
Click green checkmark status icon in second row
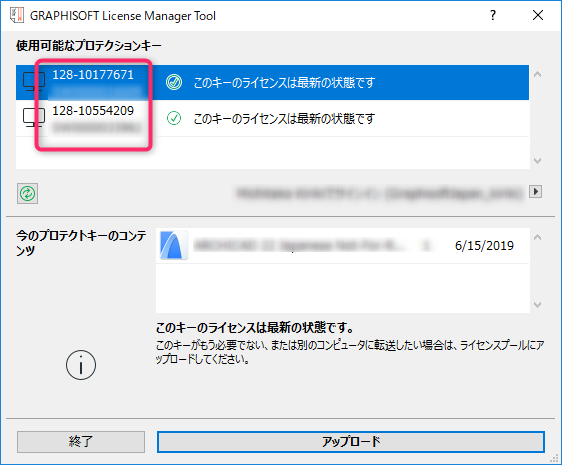point(174,118)
